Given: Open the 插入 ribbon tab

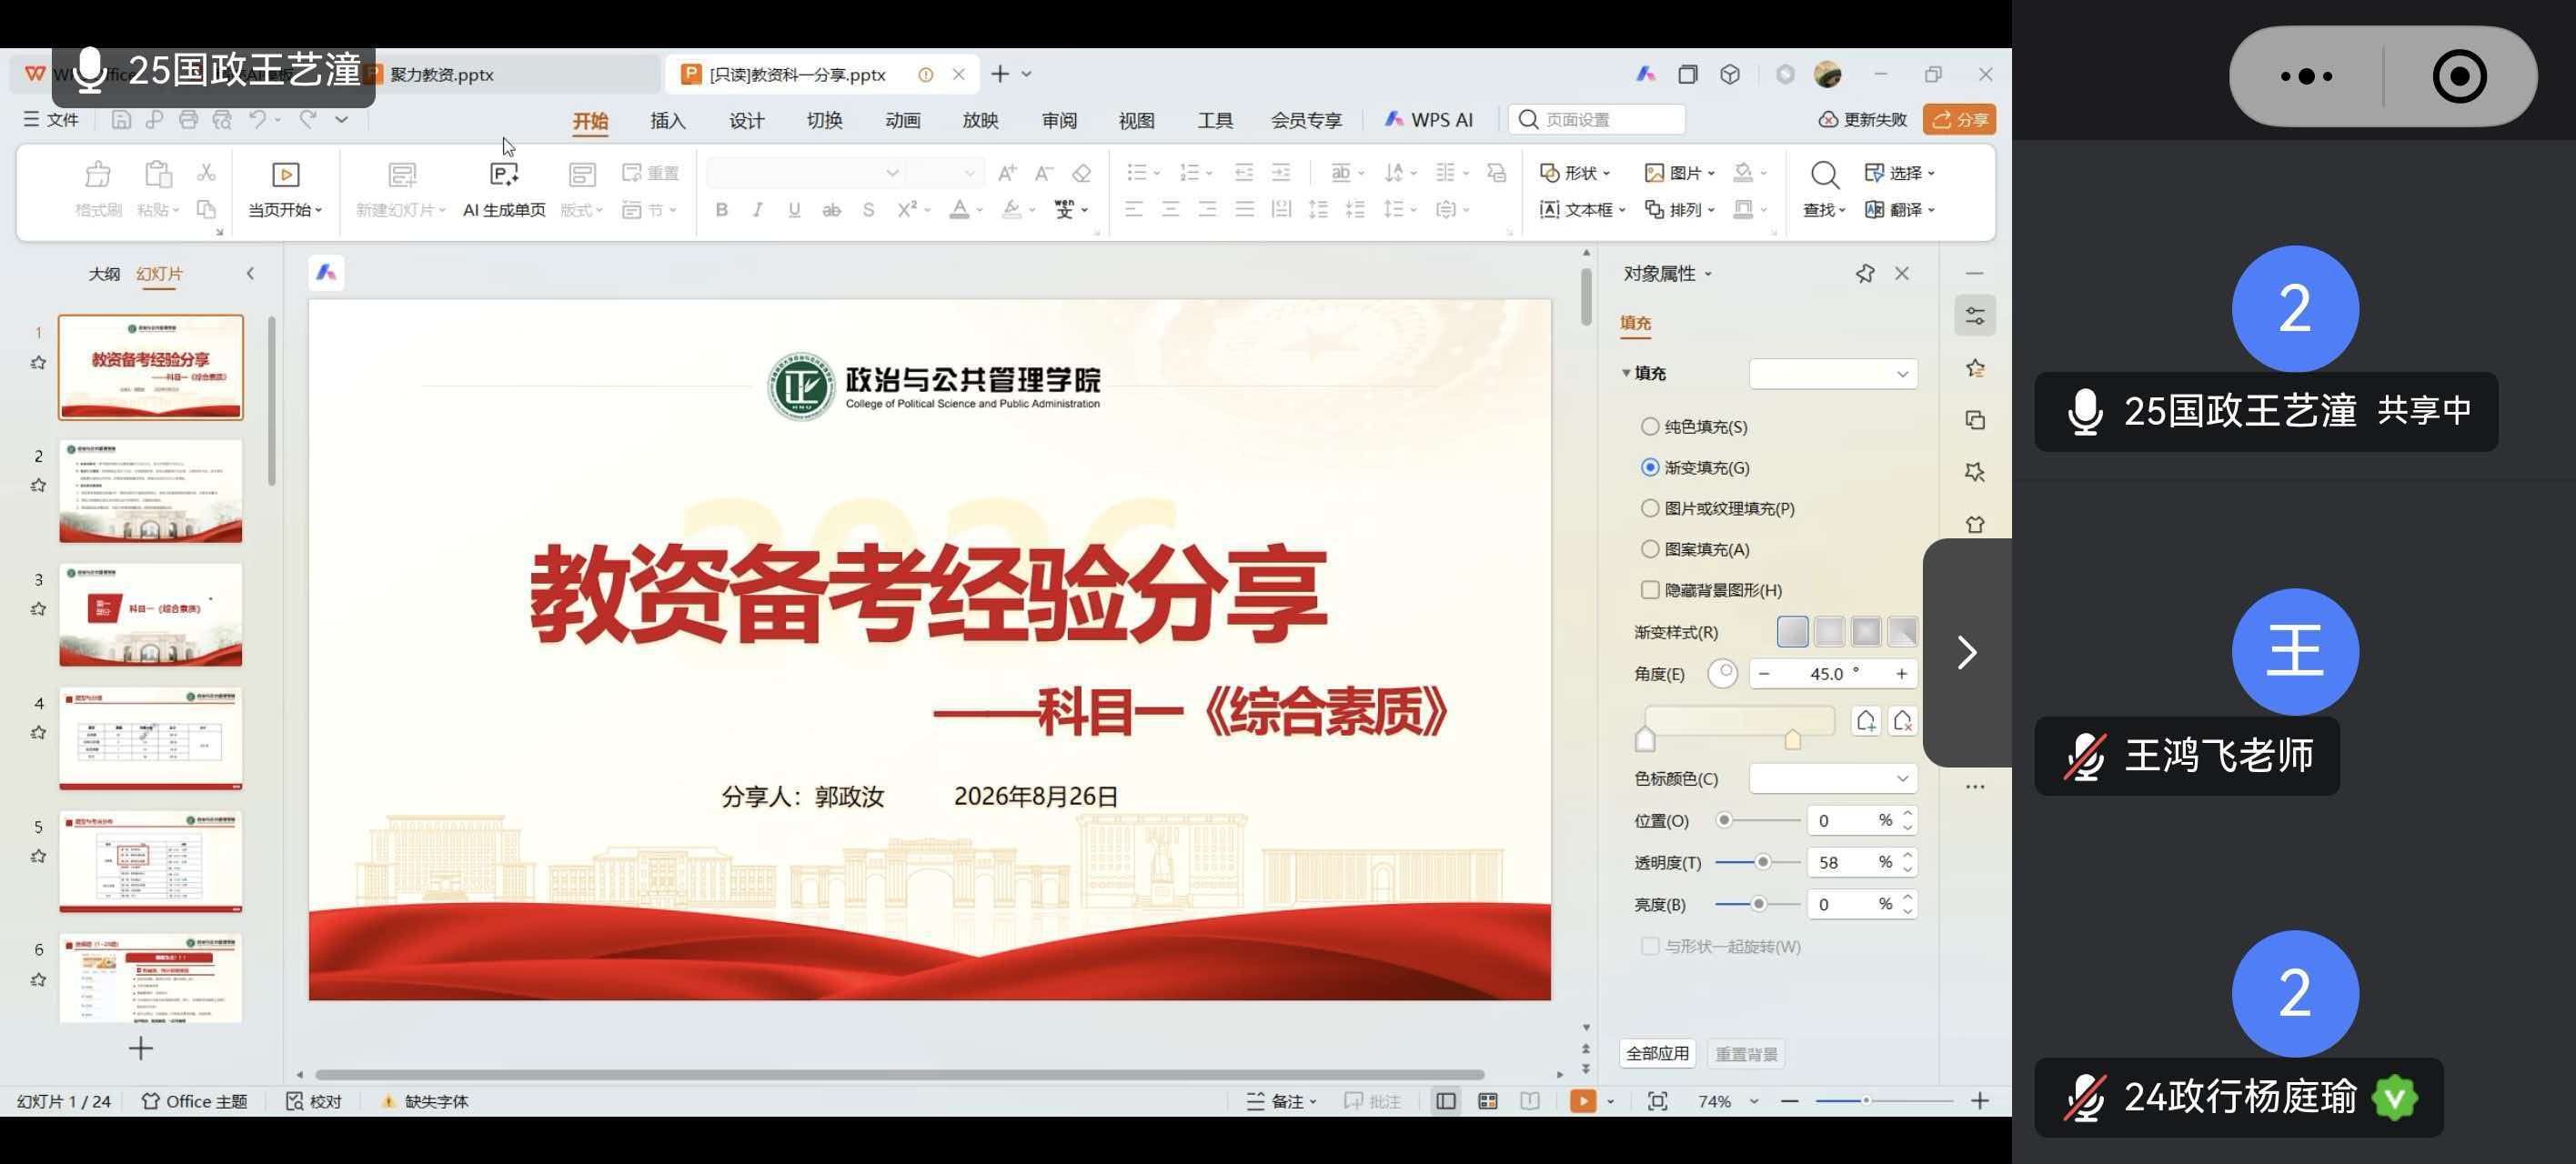Looking at the screenshot, I should click(668, 120).
